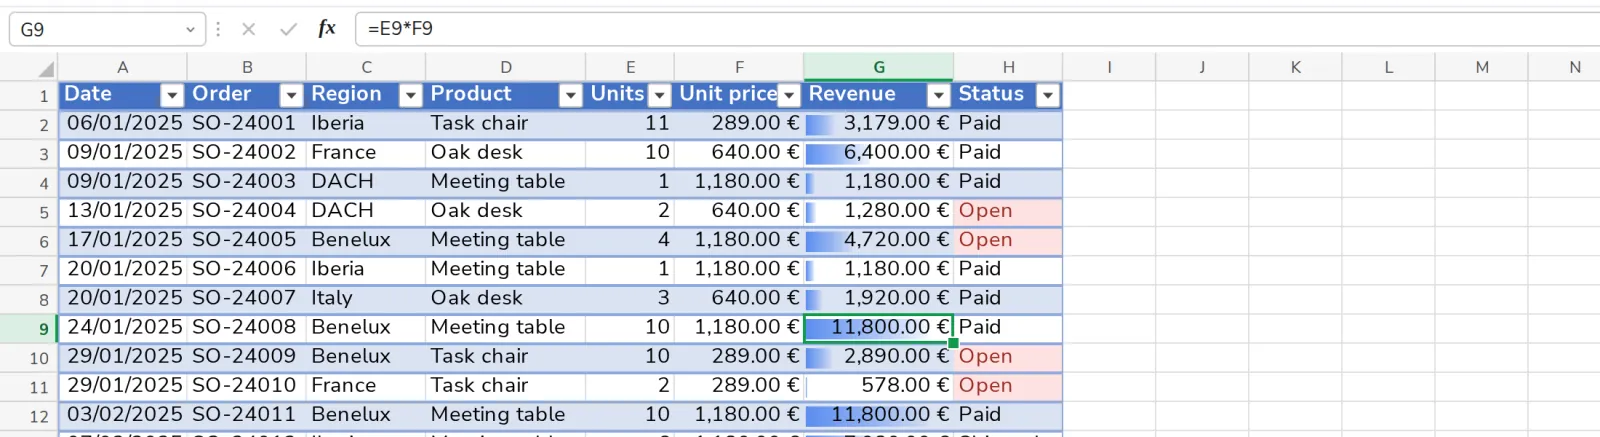Click the Paid status for SO-24008
Image resolution: width=1600 pixels, height=437 pixels.
tap(1008, 327)
